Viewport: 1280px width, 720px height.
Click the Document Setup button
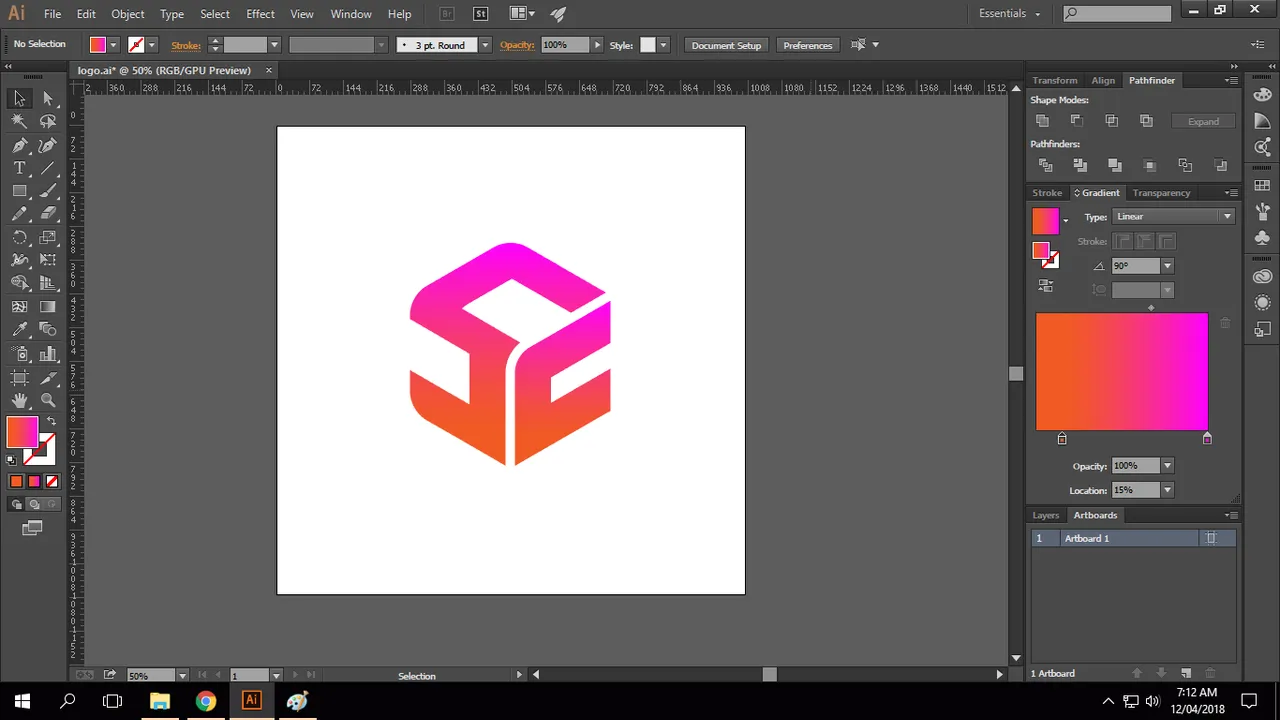click(x=726, y=45)
